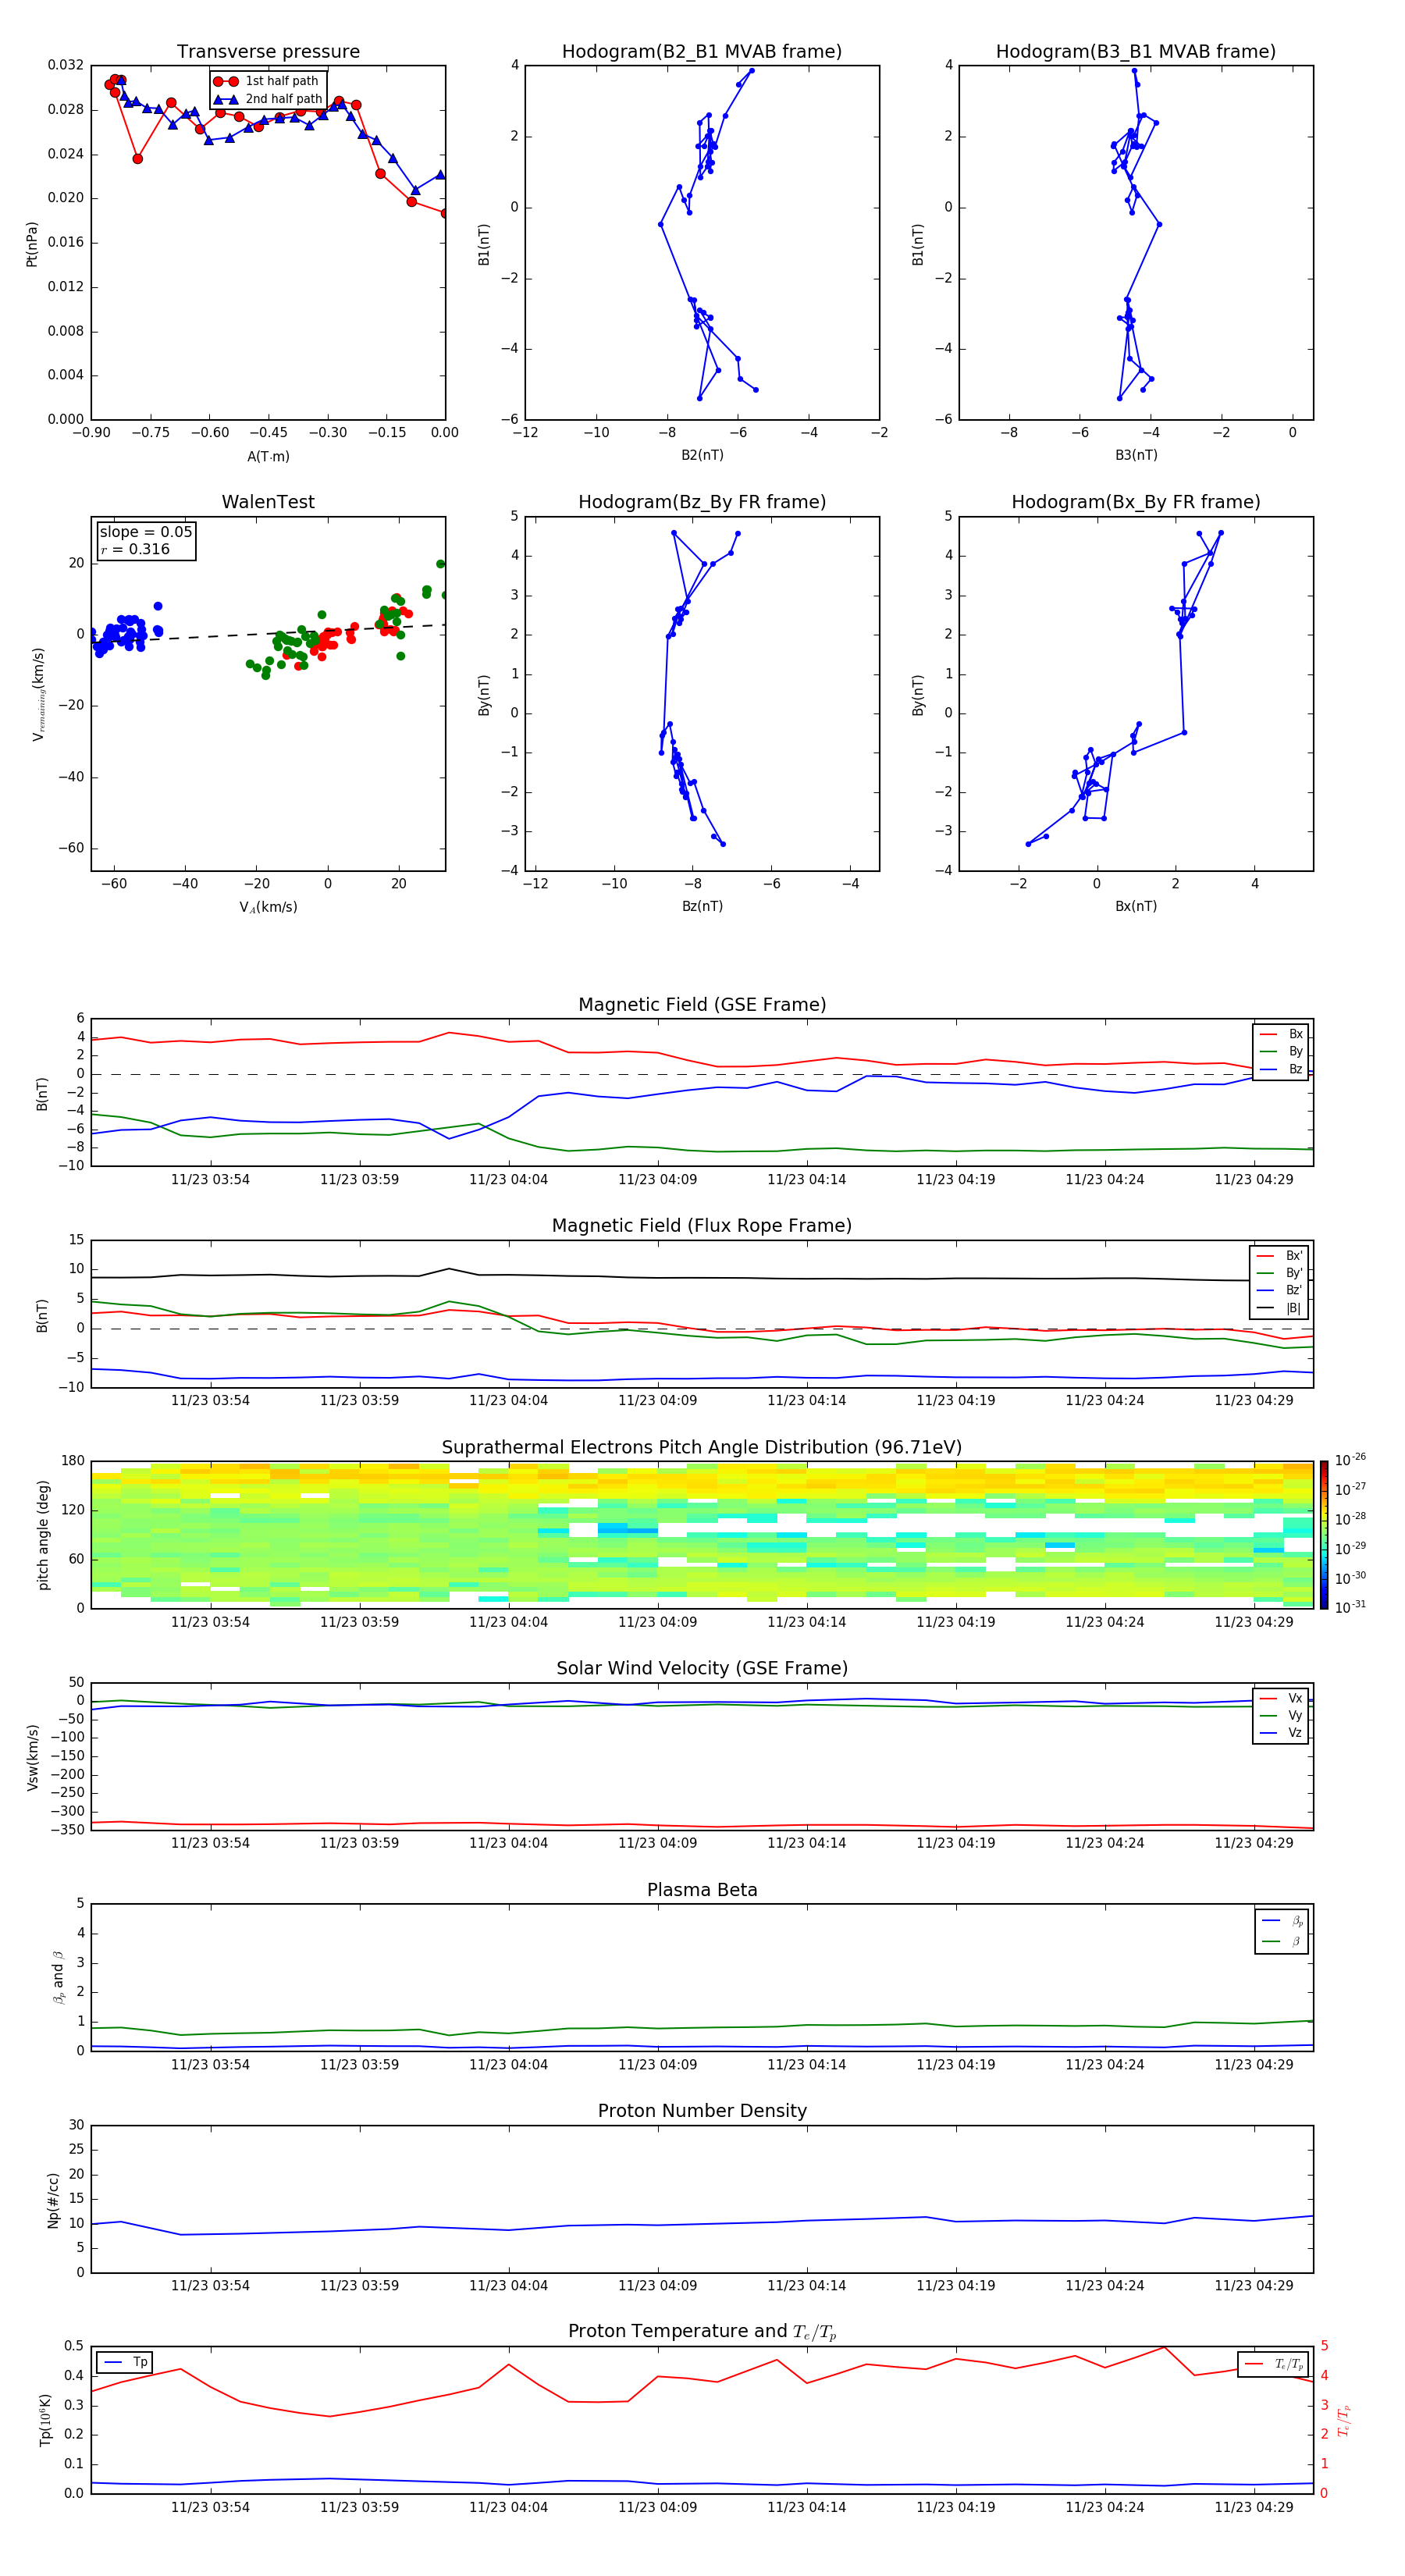This screenshot has height=2576, width=1405.
Task: Click the 'Pt(nPa)' y-axis label
Action: click(x=32, y=244)
